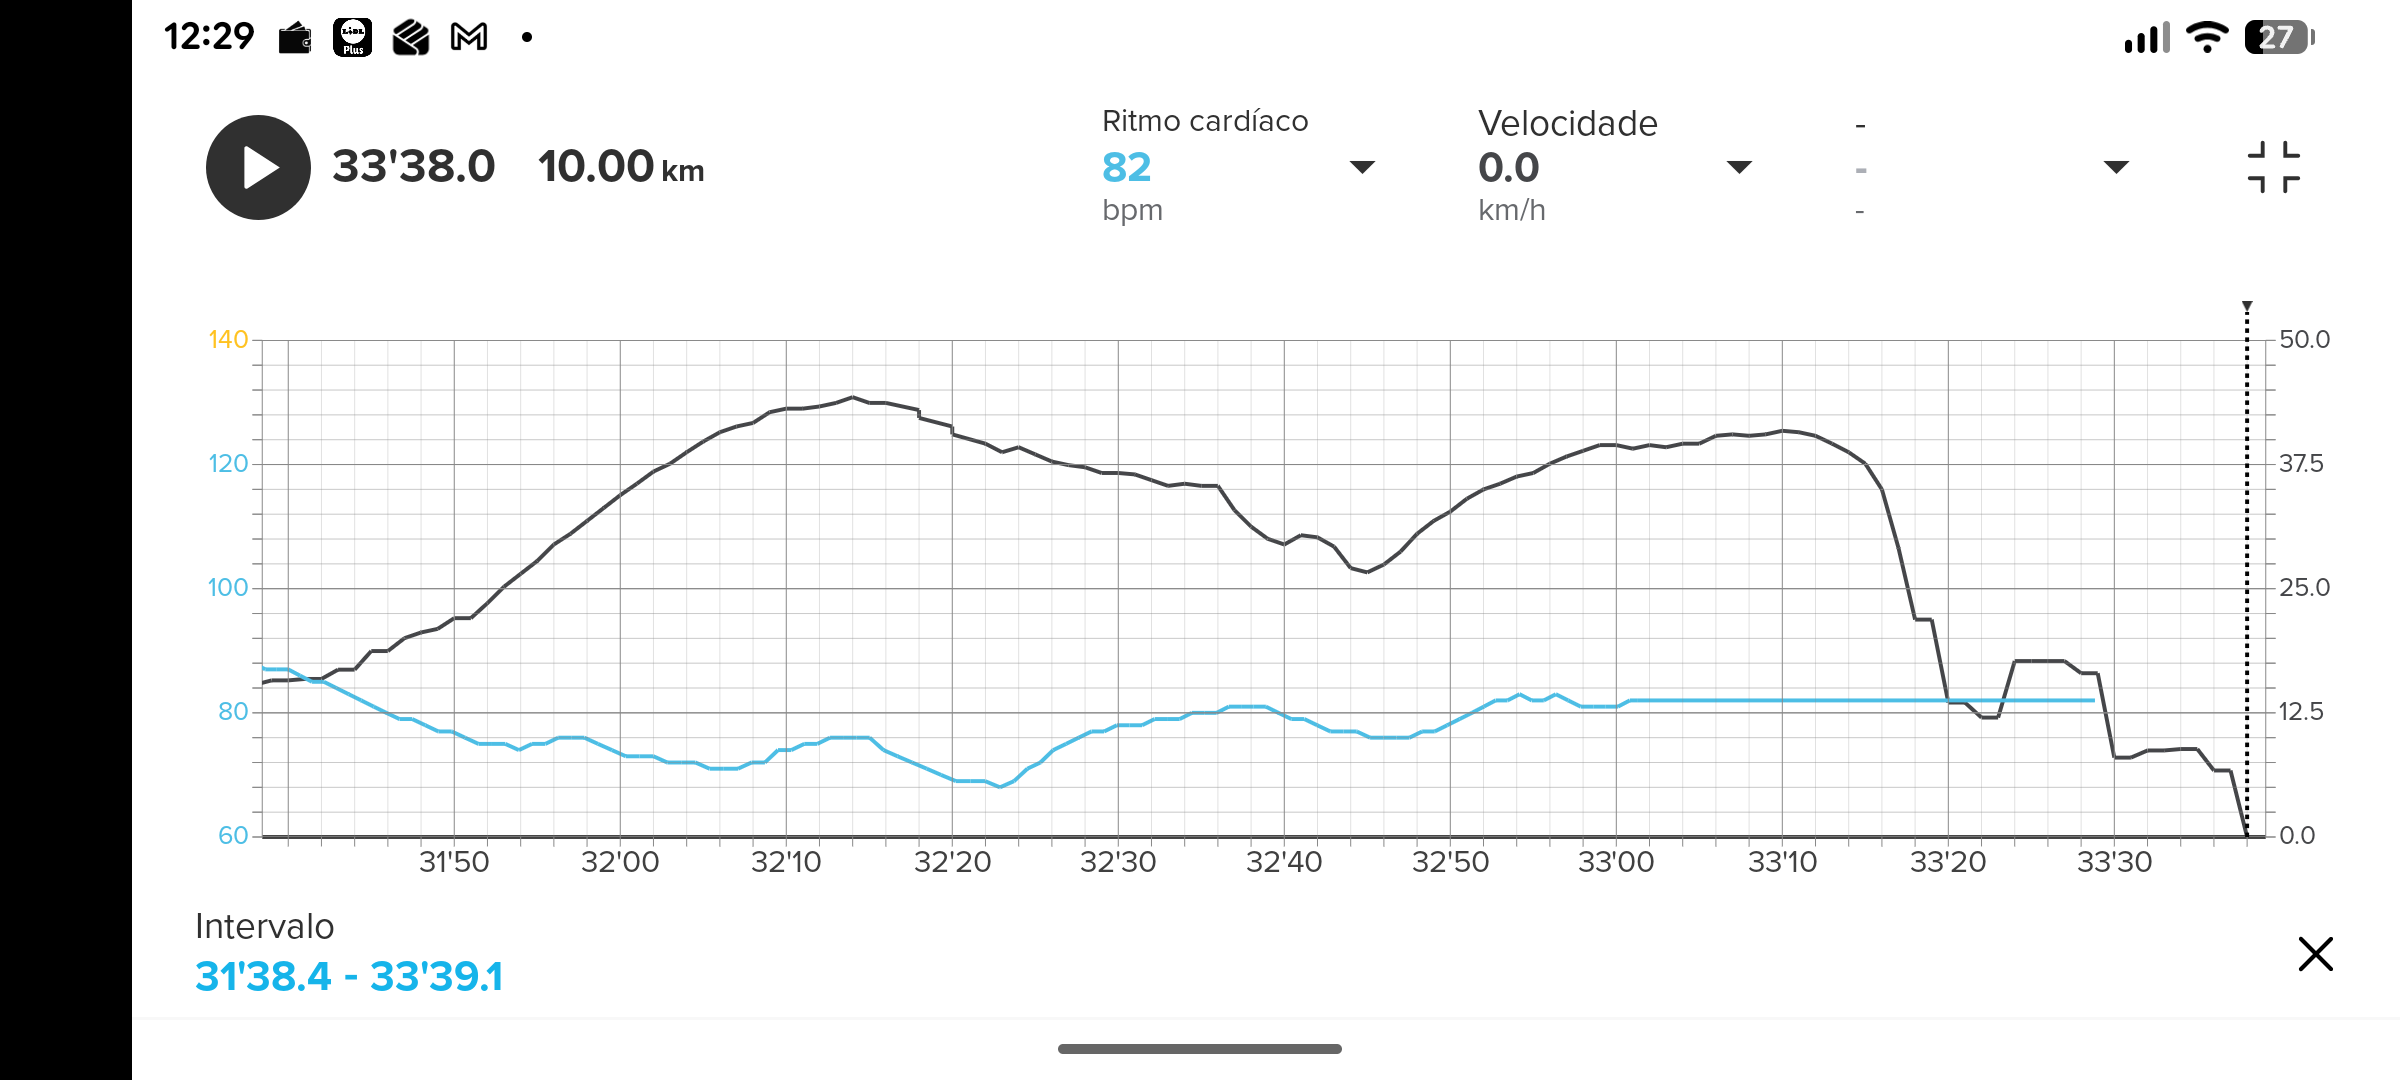Screen dimensions: 2400x1080
Task: Toggle speed by tapping its 0.0 km/h value
Action: coord(1510,167)
